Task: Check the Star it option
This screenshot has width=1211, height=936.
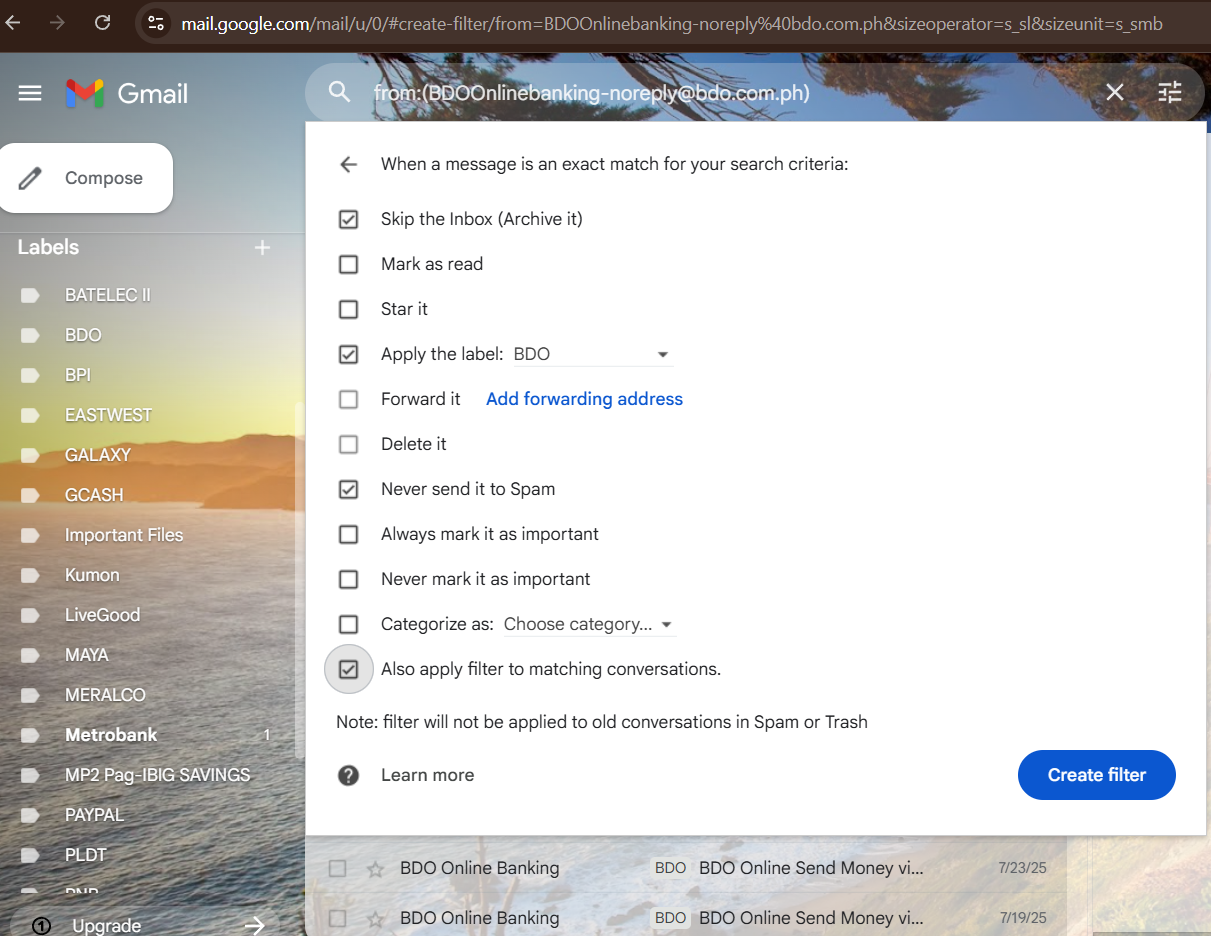Action: [348, 309]
